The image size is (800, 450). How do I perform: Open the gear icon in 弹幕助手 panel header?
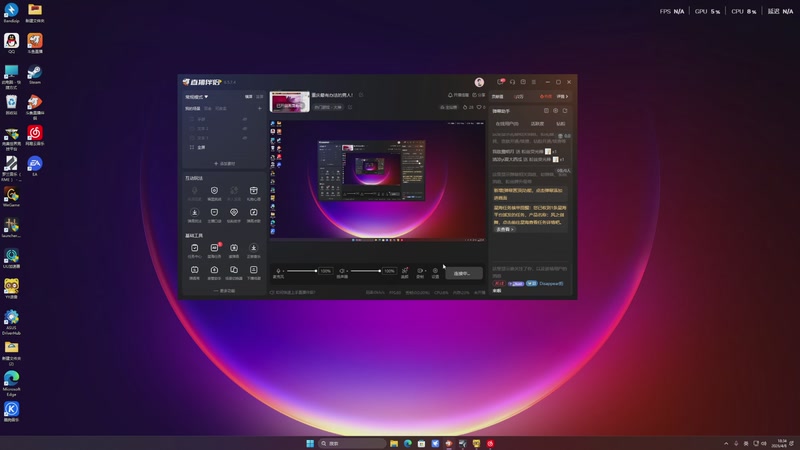[556, 111]
